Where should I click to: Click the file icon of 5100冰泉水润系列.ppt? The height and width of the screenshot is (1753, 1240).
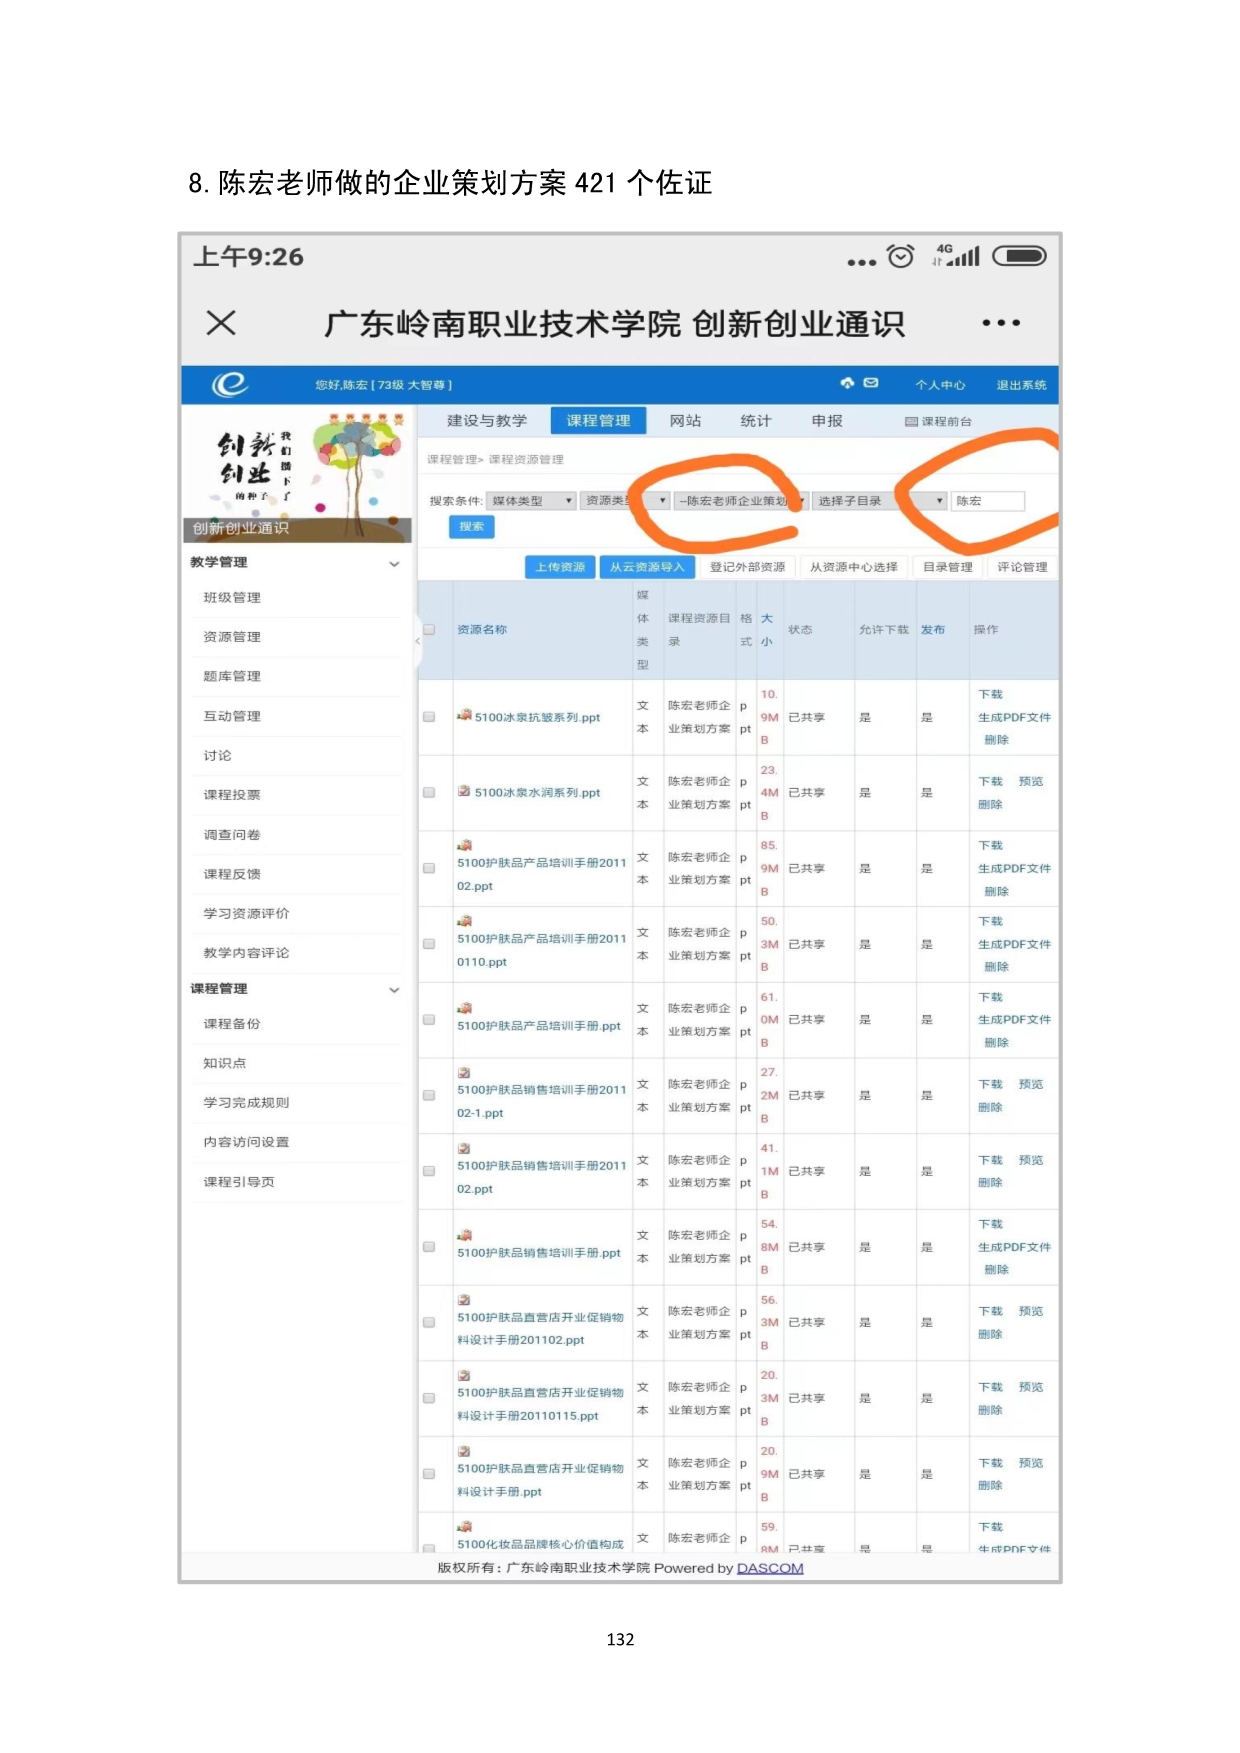(464, 791)
